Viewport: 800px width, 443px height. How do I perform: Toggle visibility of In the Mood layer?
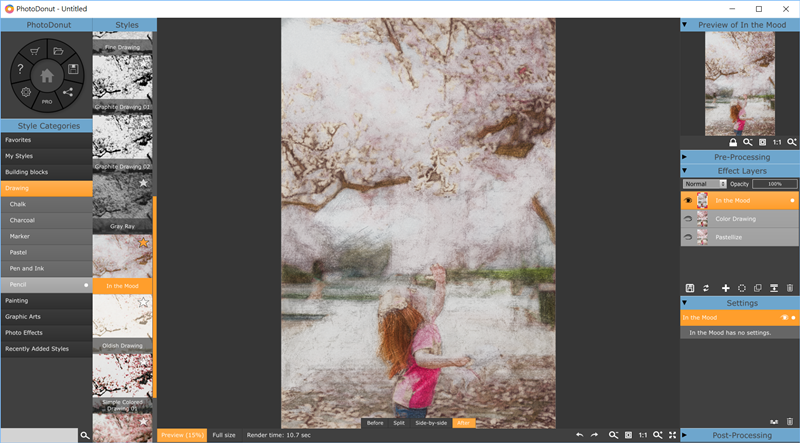[688, 200]
